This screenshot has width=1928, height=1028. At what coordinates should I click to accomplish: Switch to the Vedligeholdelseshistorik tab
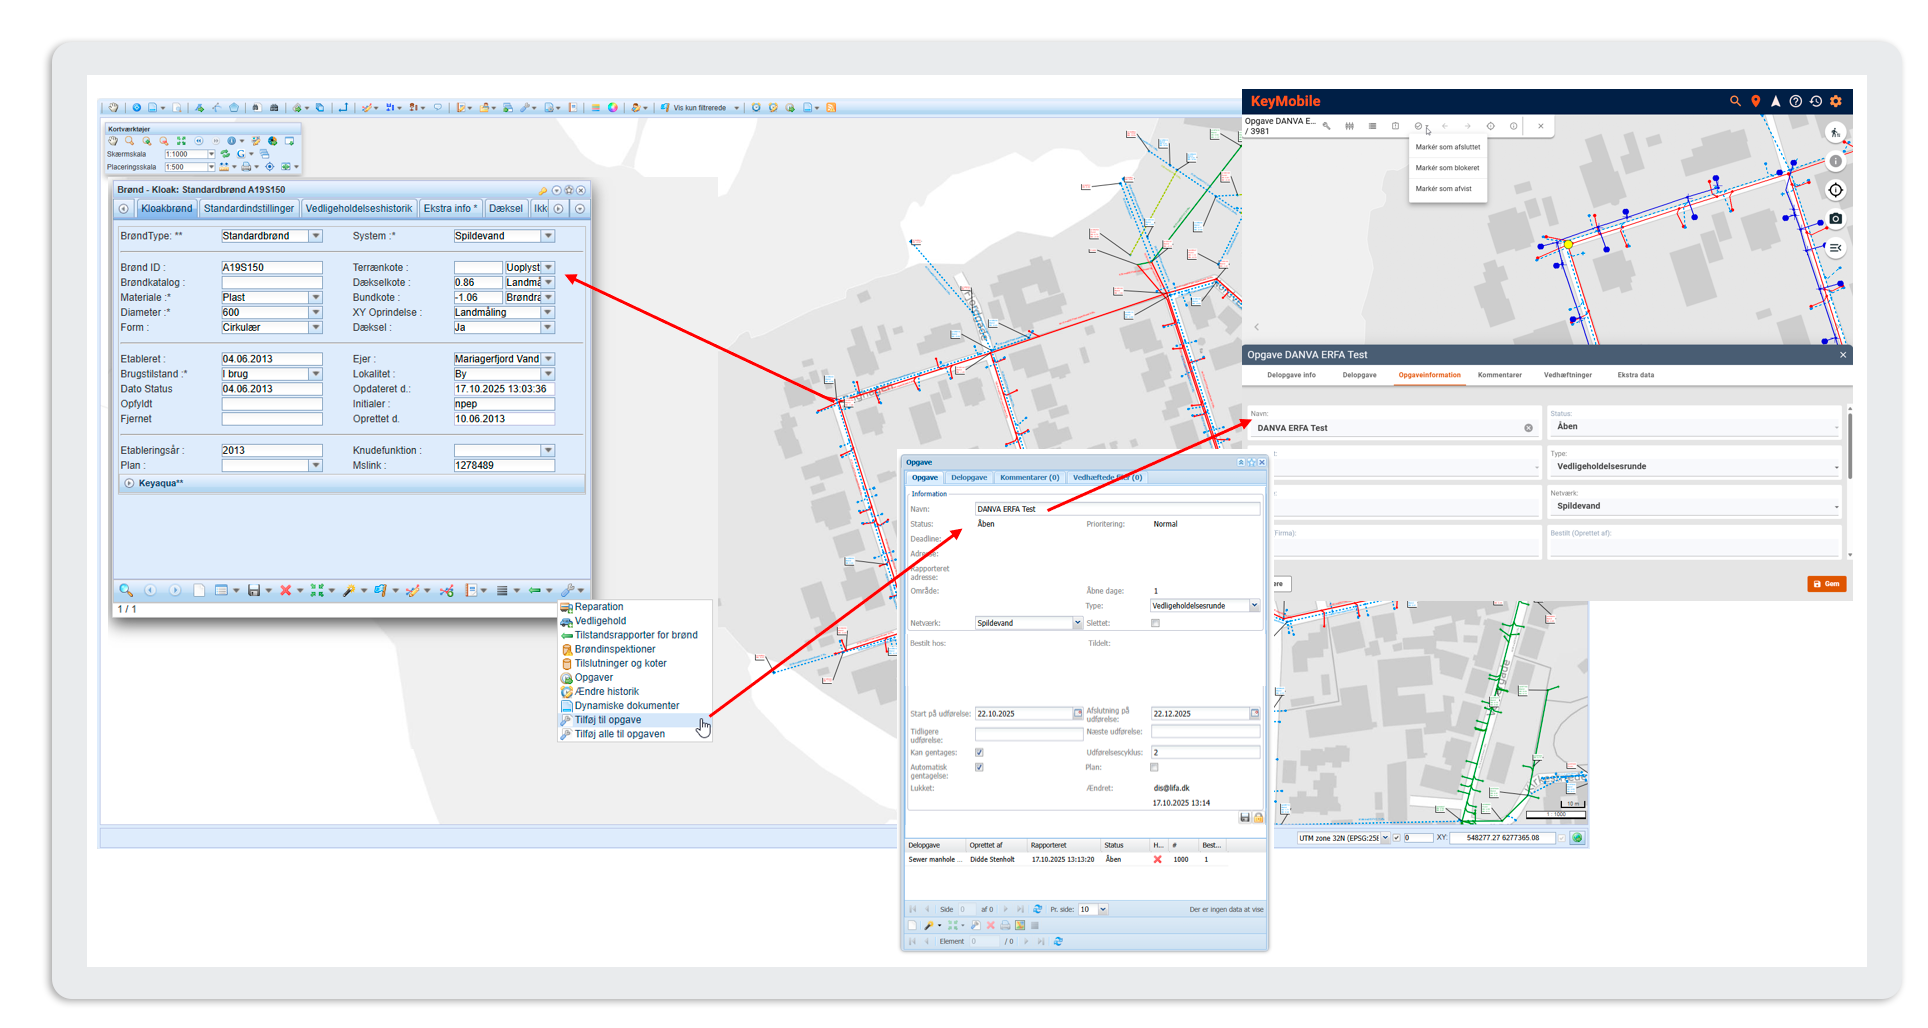click(x=358, y=209)
